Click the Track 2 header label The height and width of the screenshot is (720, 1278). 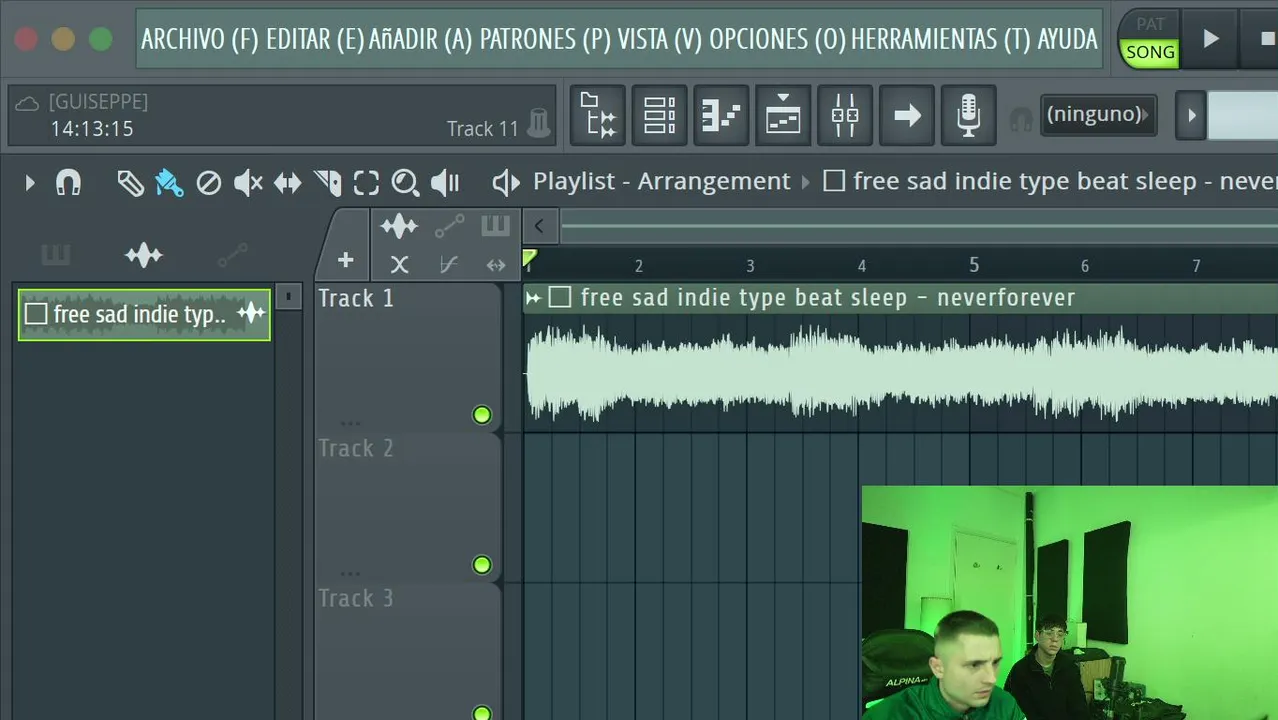[x=356, y=448]
